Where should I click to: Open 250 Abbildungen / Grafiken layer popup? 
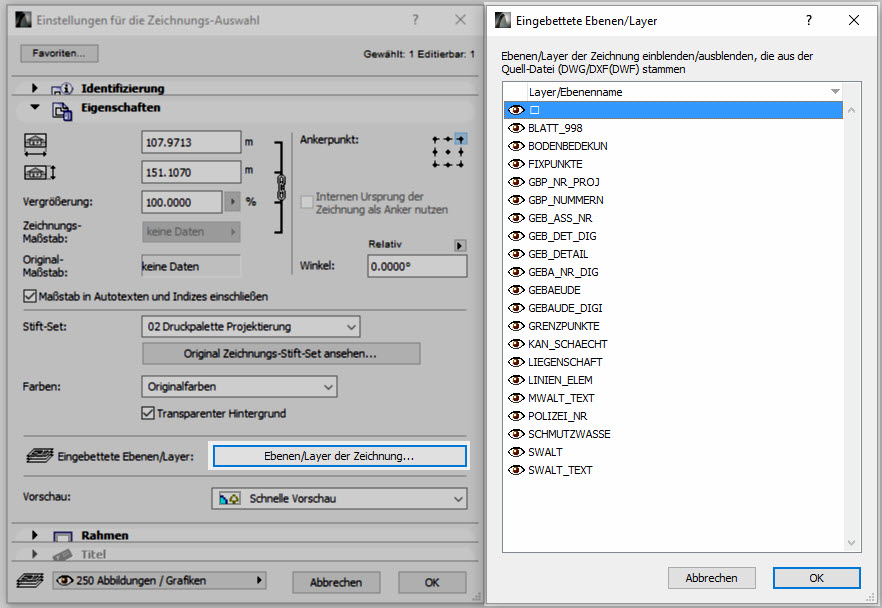point(159,580)
